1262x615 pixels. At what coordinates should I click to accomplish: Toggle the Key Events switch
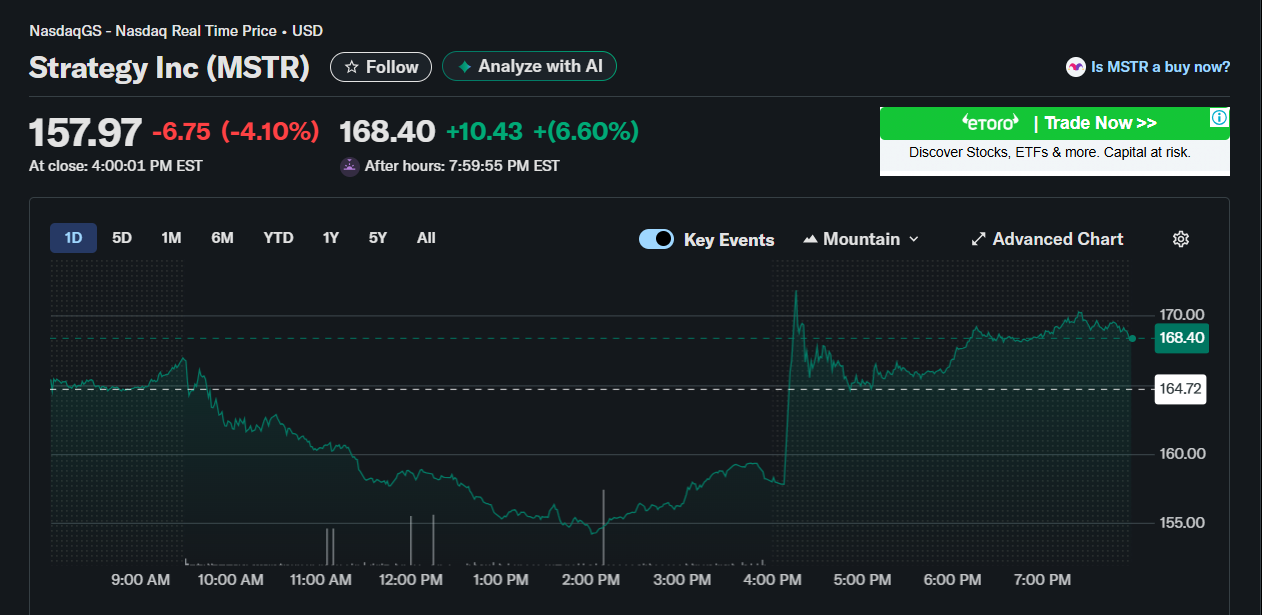click(656, 239)
